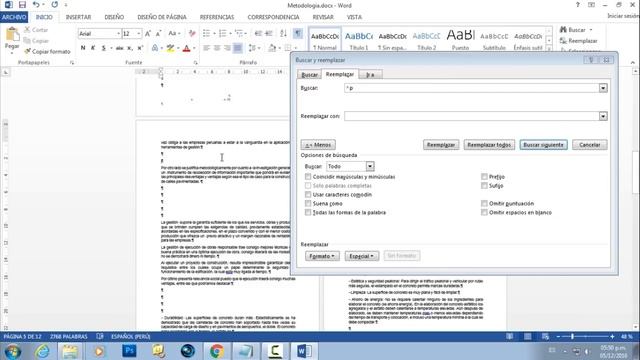Open line spacing options icon
Image resolution: width=640 pixels, height=360 pixels.
click(252, 48)
